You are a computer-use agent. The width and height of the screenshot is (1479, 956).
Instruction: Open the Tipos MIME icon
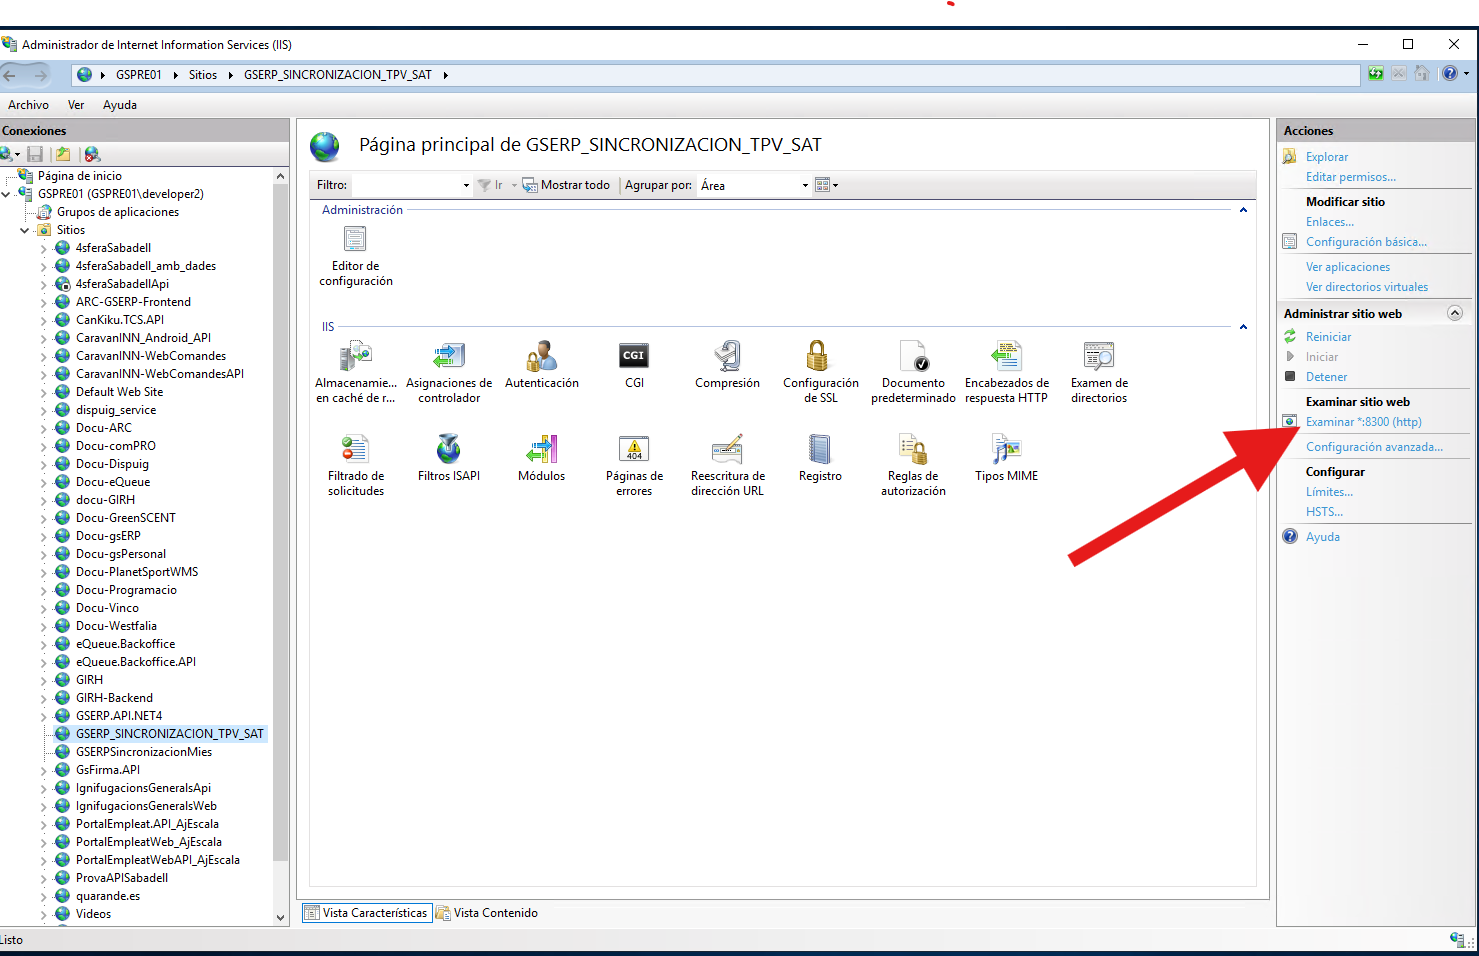1006,450
